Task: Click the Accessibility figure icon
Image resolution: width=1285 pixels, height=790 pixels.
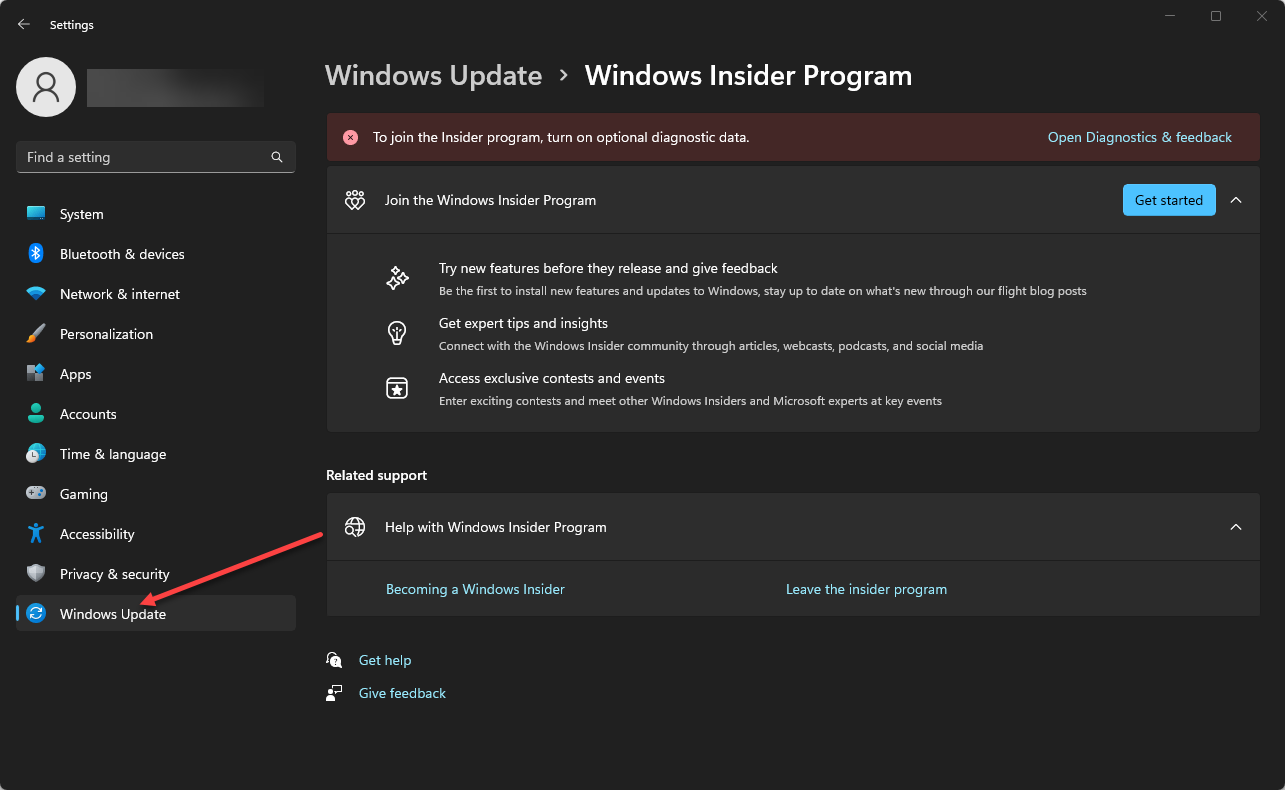Action: click(x=36, y=534)
